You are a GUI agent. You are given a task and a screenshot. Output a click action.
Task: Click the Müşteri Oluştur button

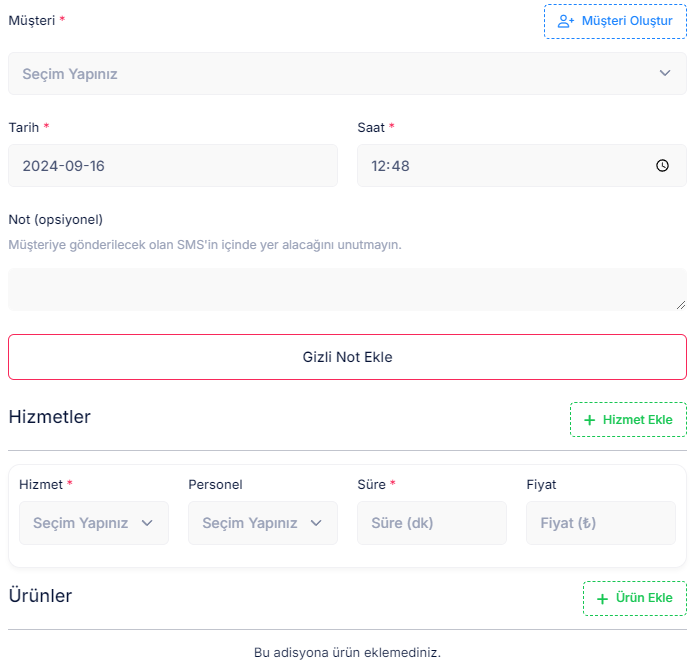615,21
